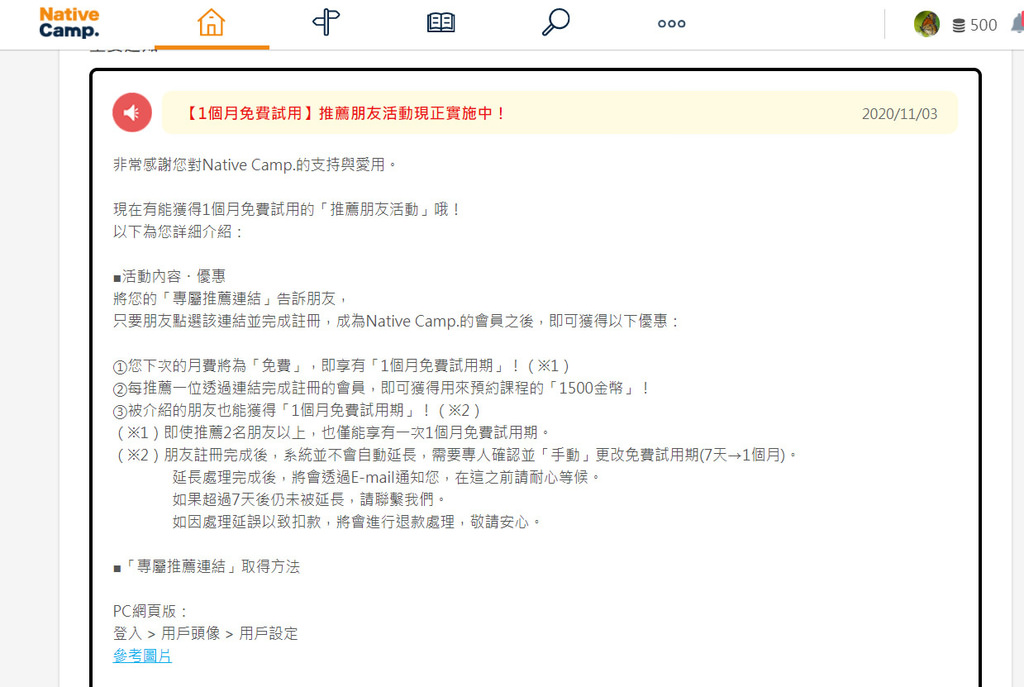Click the PC網頁版: label
The width and height of the screenshot is (1024, 687).
(150, 611)
